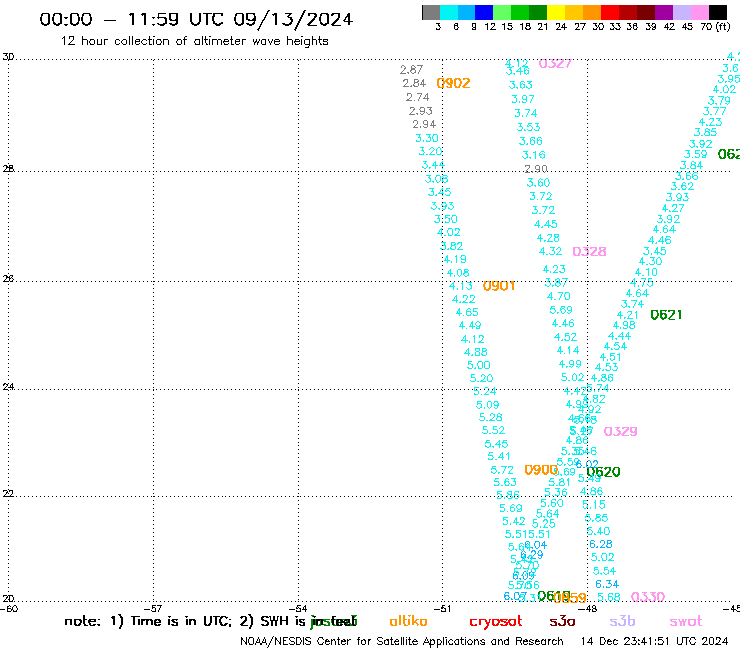Screen dimensions: 740x650
Task: Click the longitude axis label -57
Action: pos(153,609)
